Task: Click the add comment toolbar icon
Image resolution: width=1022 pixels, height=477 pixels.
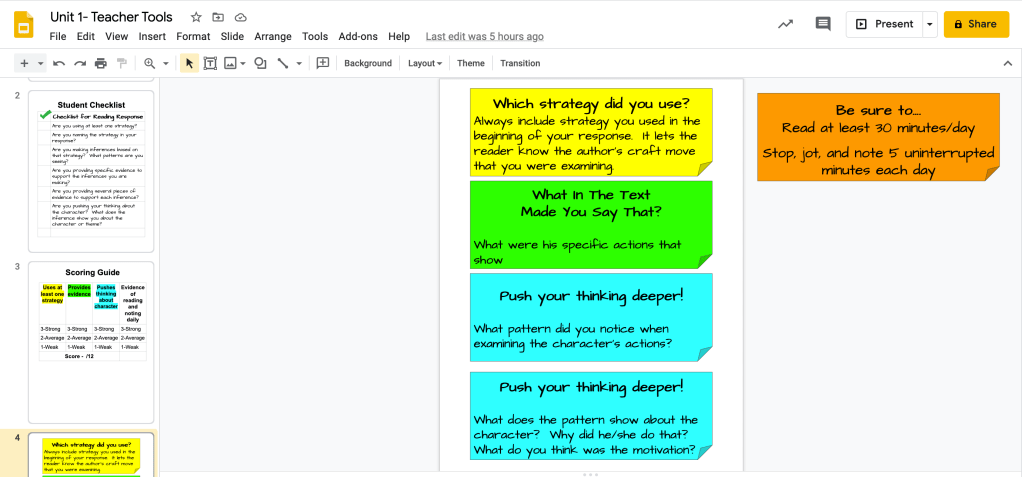Action: (x=323, y=63)
